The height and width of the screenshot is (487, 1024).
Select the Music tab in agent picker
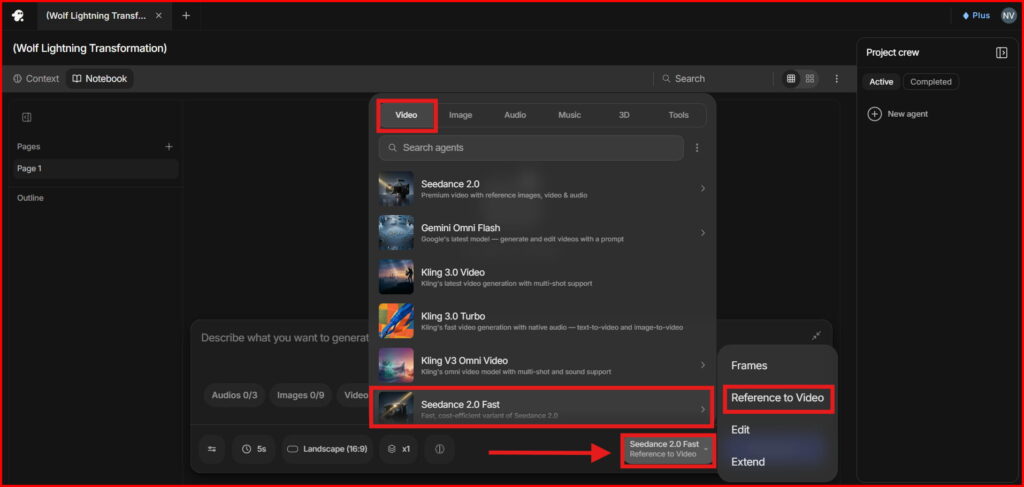(569, 115)
